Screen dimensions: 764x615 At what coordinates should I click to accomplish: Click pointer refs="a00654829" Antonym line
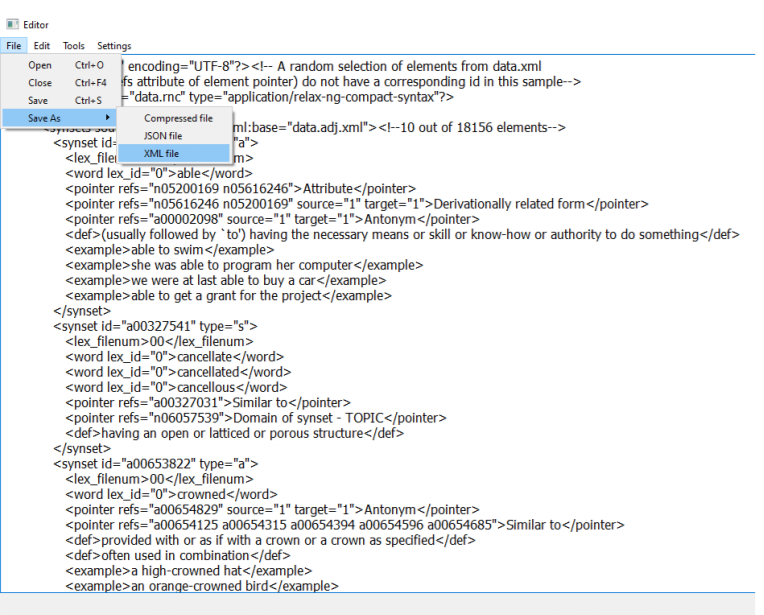[x=272, y=510]
